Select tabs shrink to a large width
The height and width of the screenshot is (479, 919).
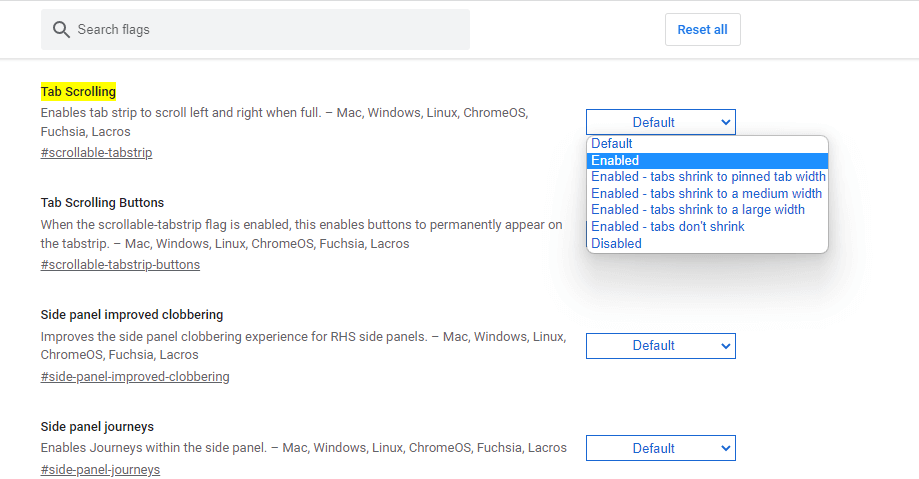pos(698,210)
